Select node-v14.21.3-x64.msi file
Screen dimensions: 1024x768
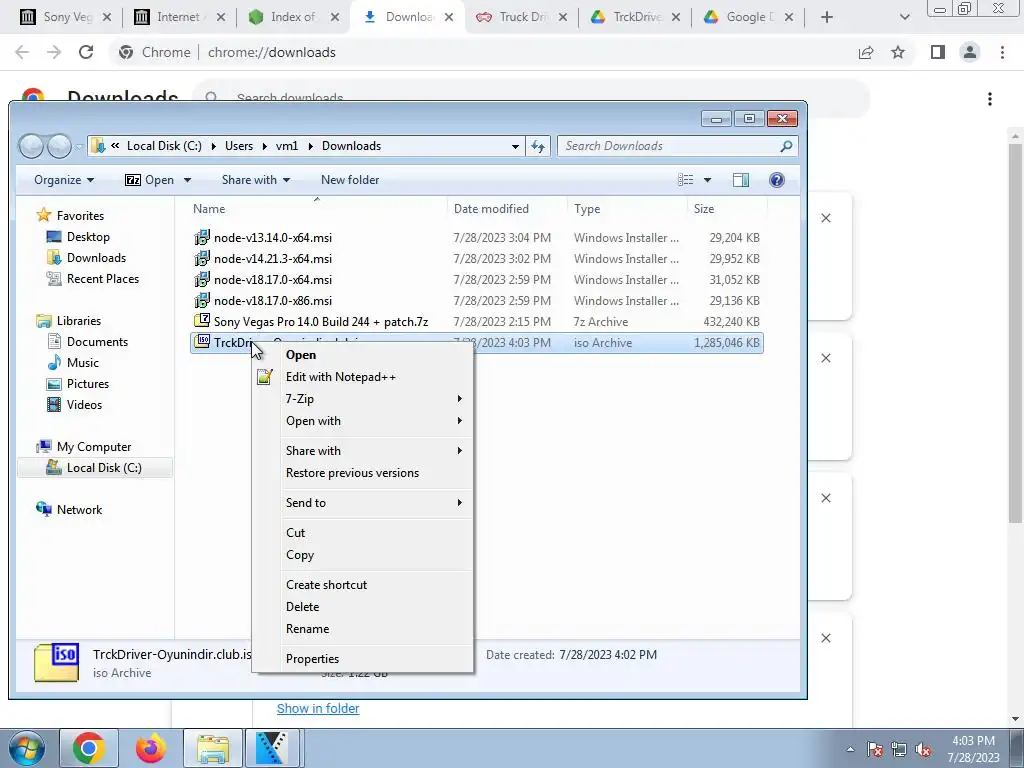272,259
